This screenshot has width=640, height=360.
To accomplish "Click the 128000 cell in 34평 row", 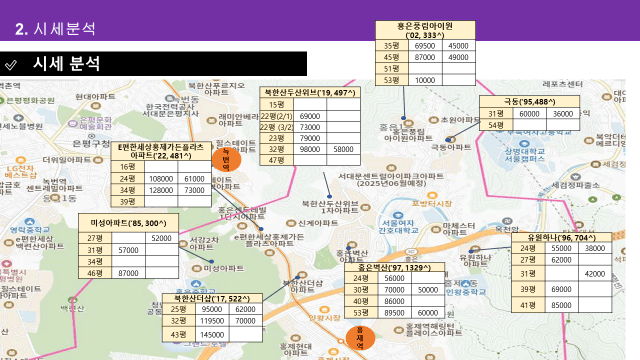I will (x=161, y=190).
